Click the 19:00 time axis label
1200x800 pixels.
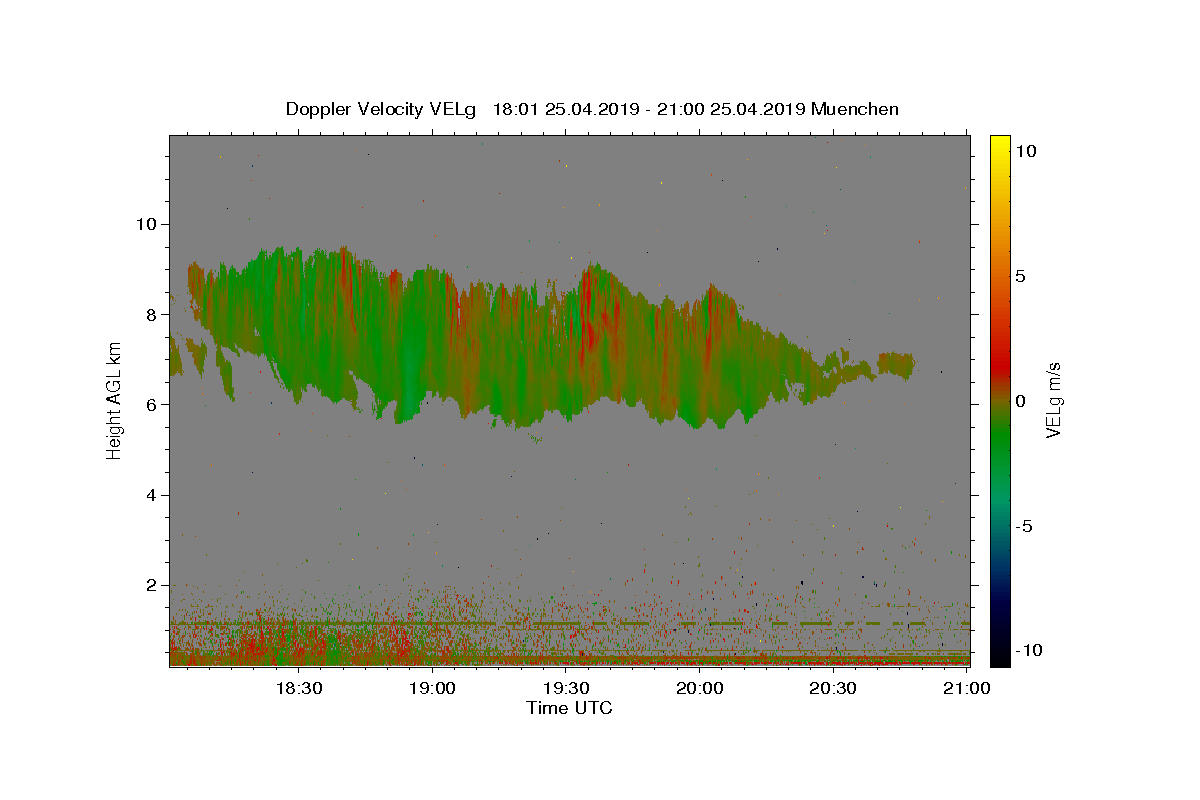[x=432, y=688]
